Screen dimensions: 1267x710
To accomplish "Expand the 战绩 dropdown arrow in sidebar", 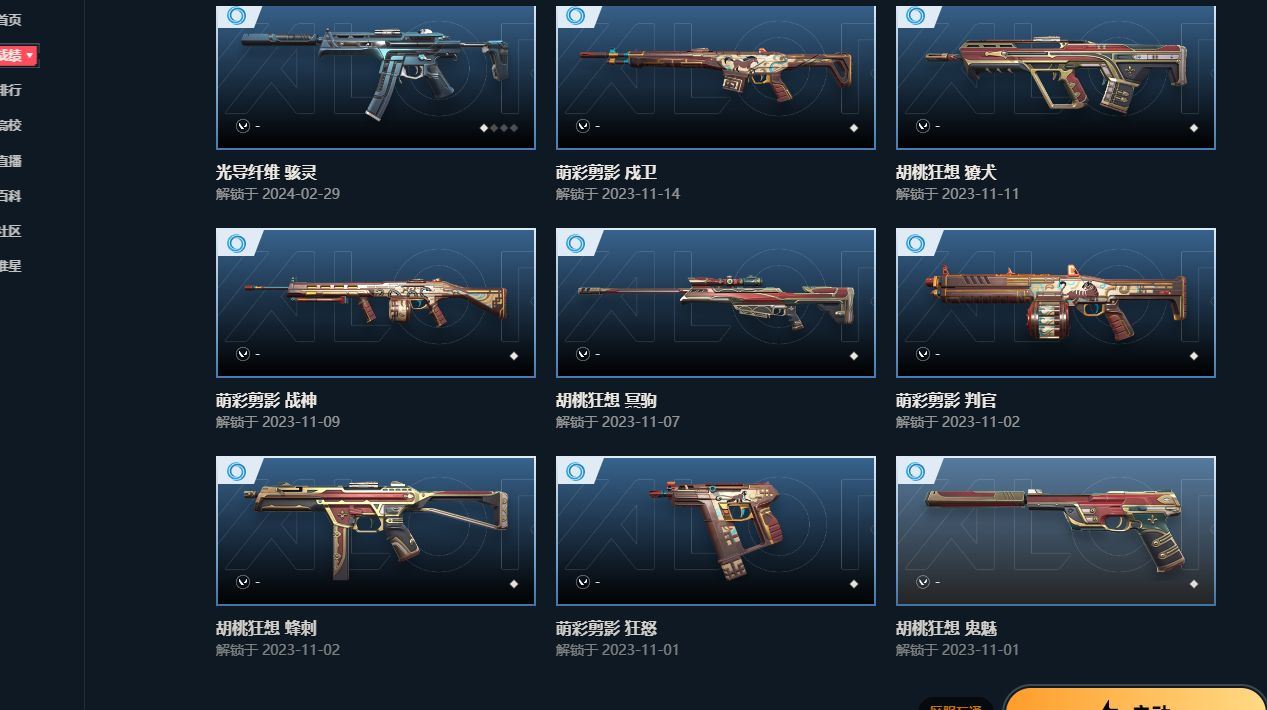I will point(30,55).
